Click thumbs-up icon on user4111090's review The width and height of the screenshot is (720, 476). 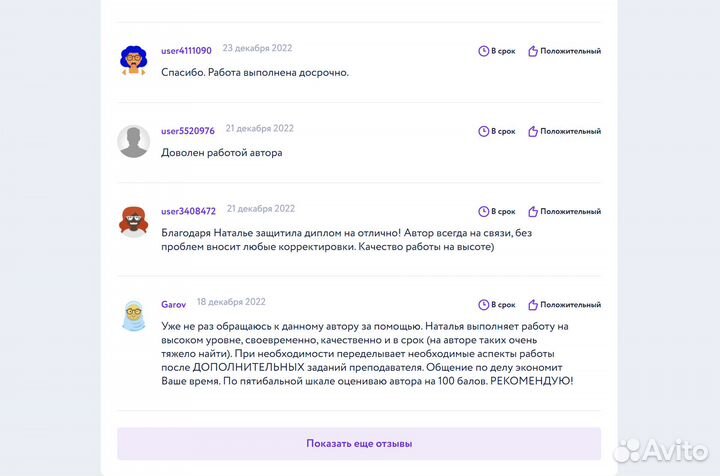pyautogui.click(x=533, y=50)
